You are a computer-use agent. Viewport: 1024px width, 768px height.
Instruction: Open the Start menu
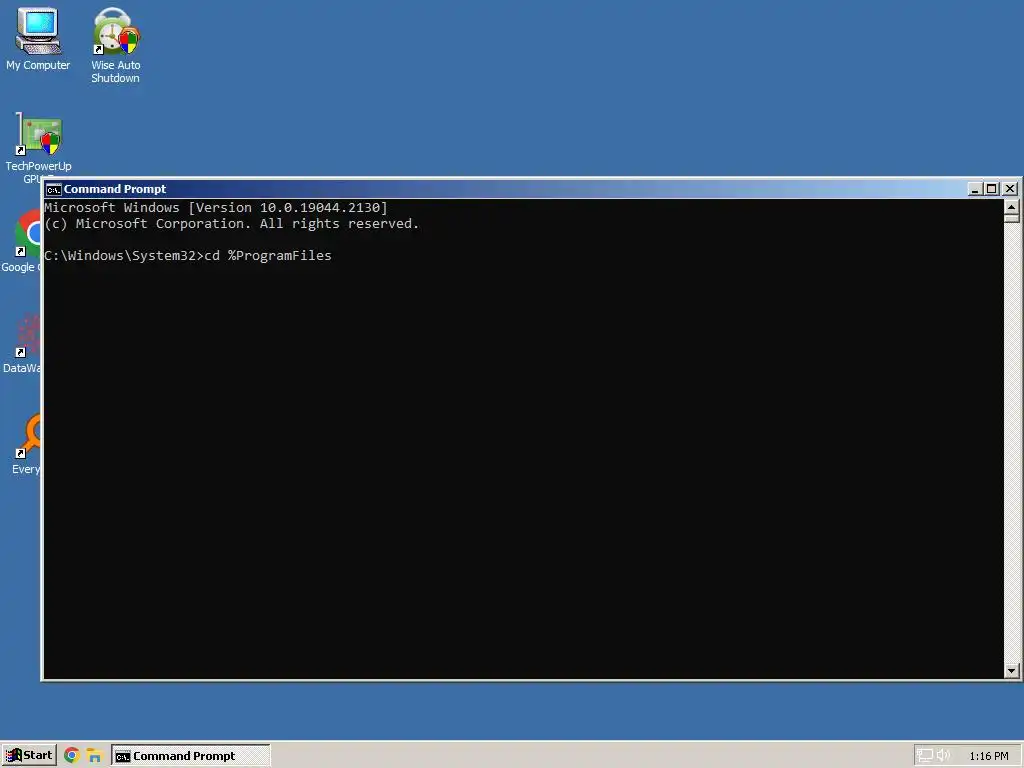tap(29, 756)
